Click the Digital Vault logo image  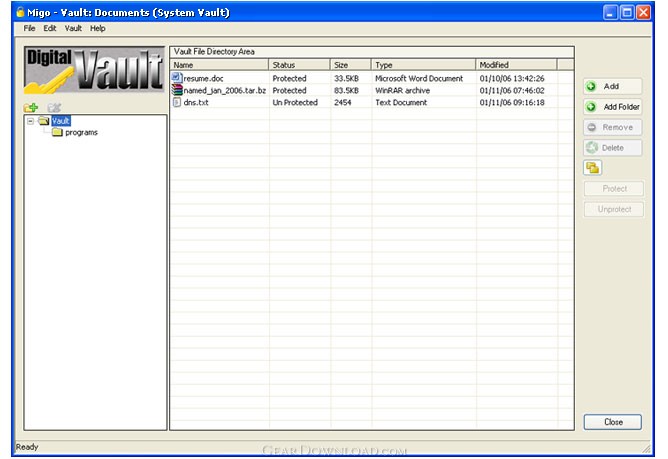click(x=94, y=70)
